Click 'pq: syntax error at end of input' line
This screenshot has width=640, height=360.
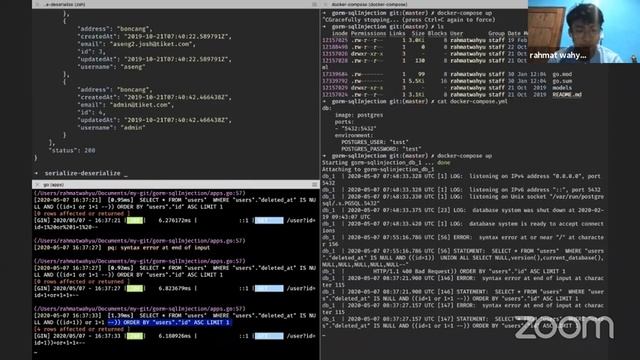122,248
